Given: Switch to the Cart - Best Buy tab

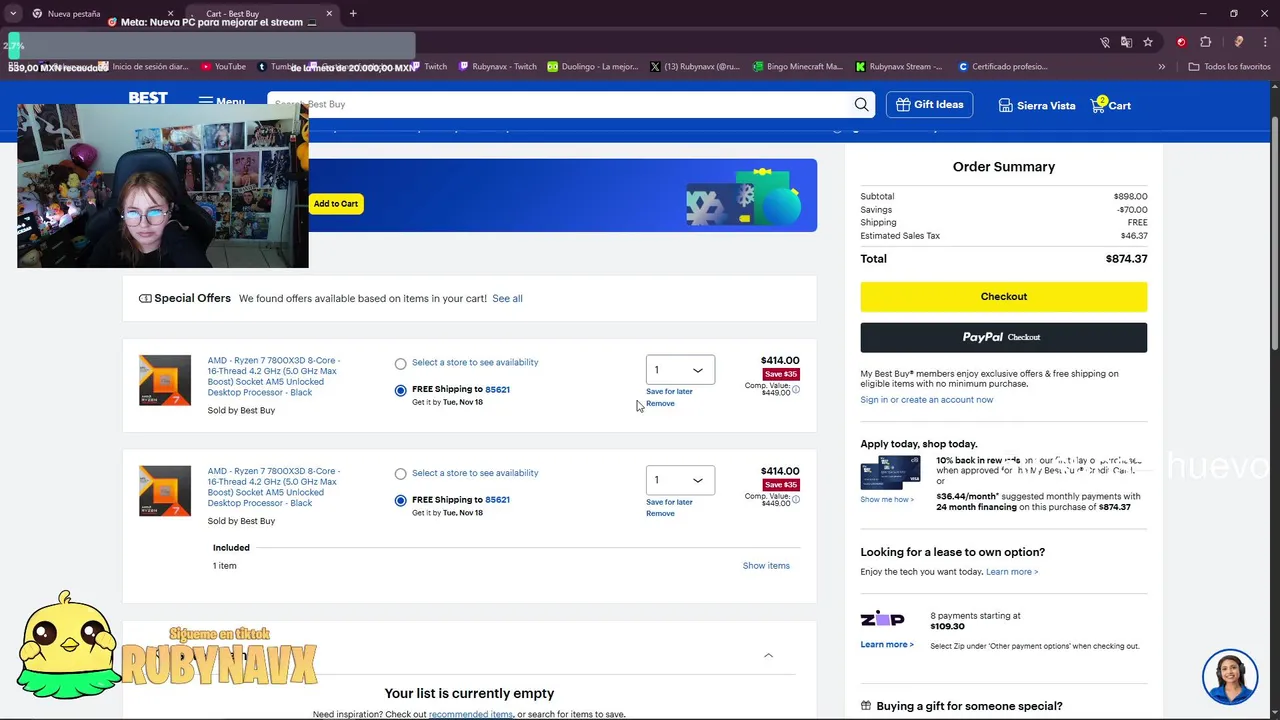Looking at the screenshot, I should pos(258,13).
